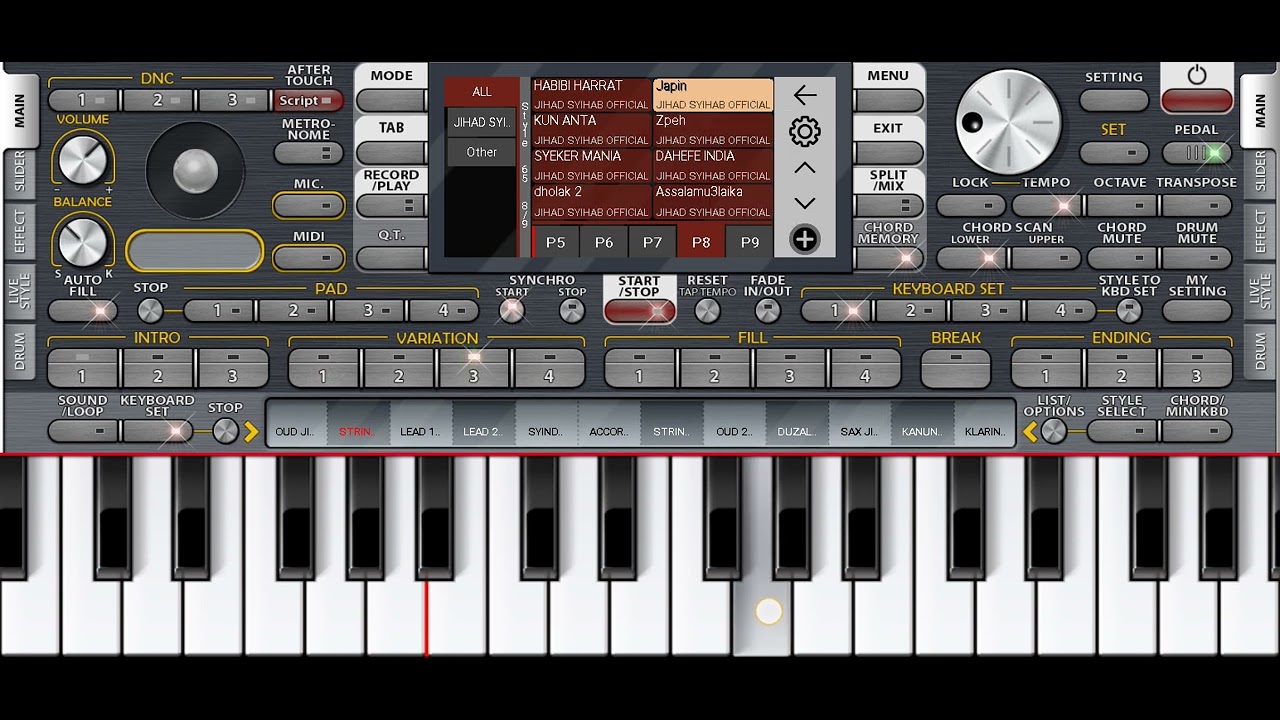Viewport: 1280px width, 720px height.
Task: Tap the power button icon
Action: point(1197,76)
